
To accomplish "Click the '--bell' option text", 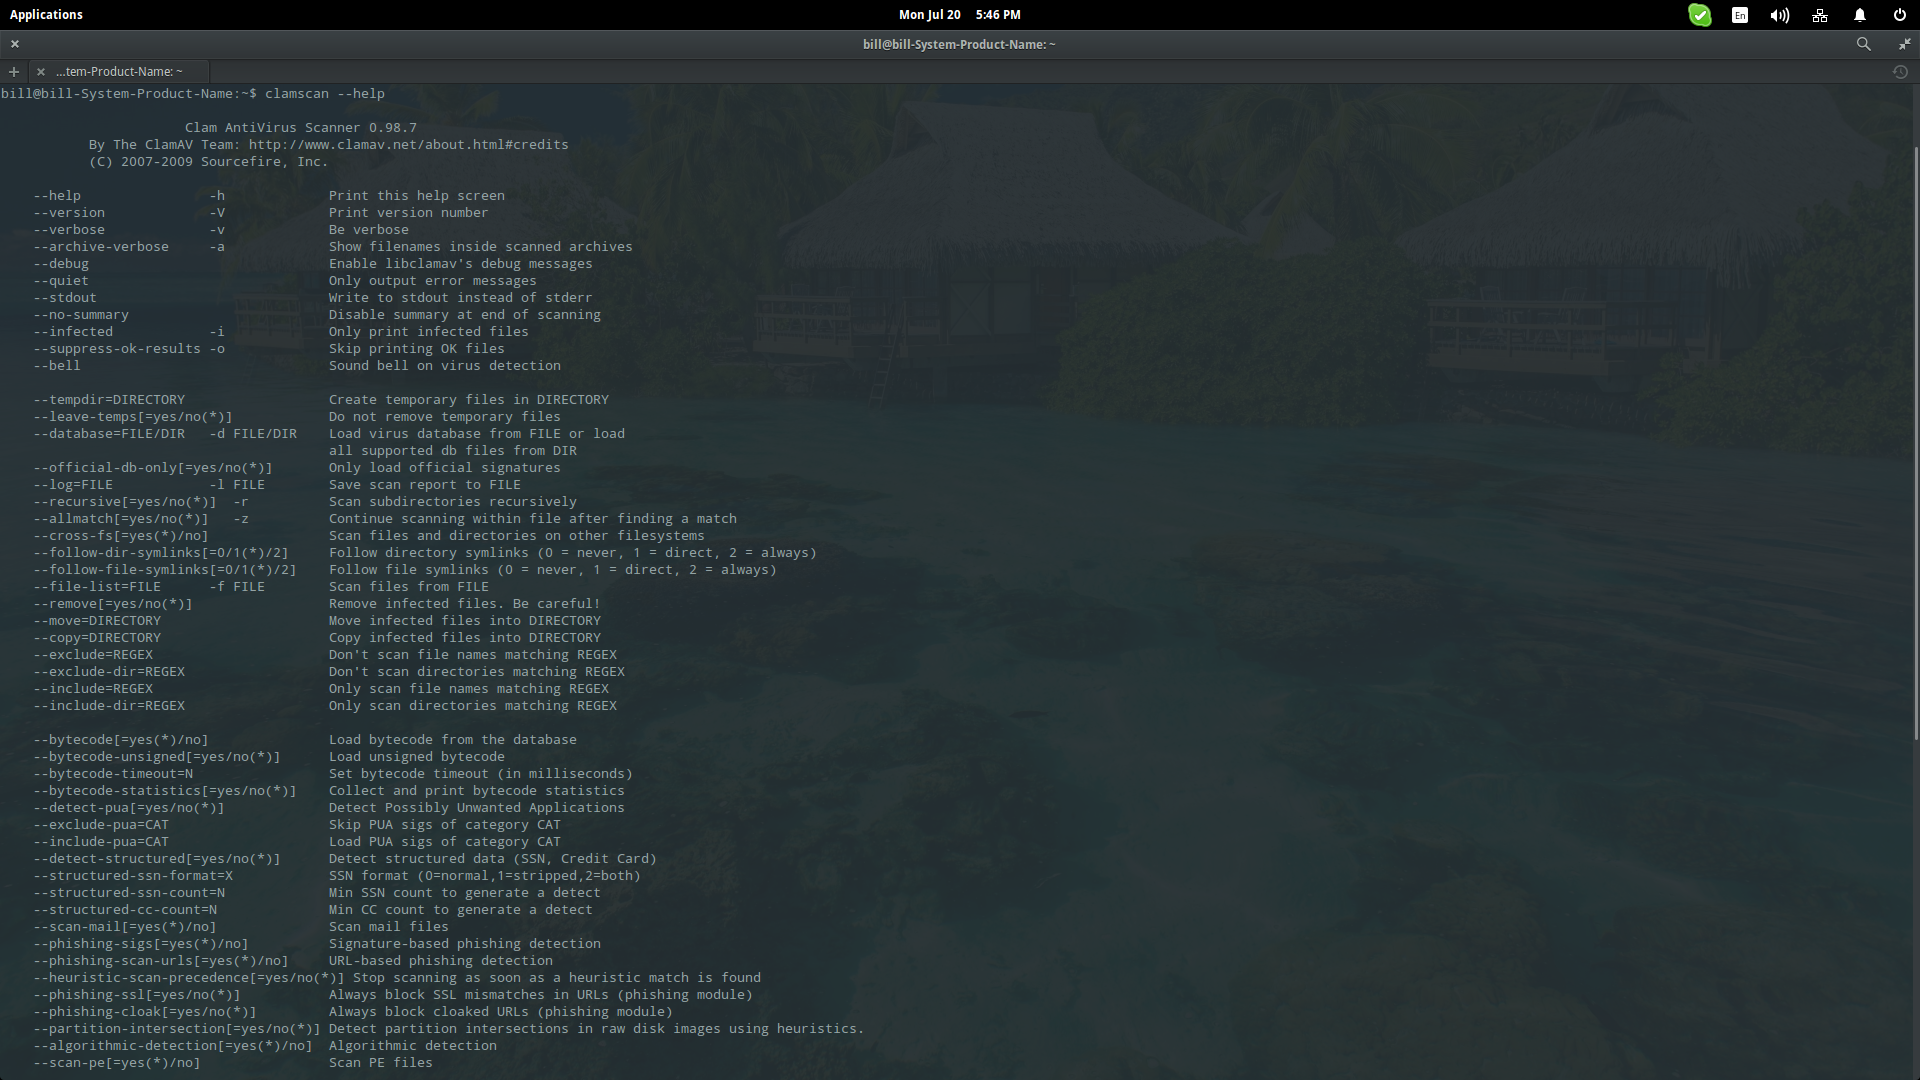I will (x=57, y=366).
